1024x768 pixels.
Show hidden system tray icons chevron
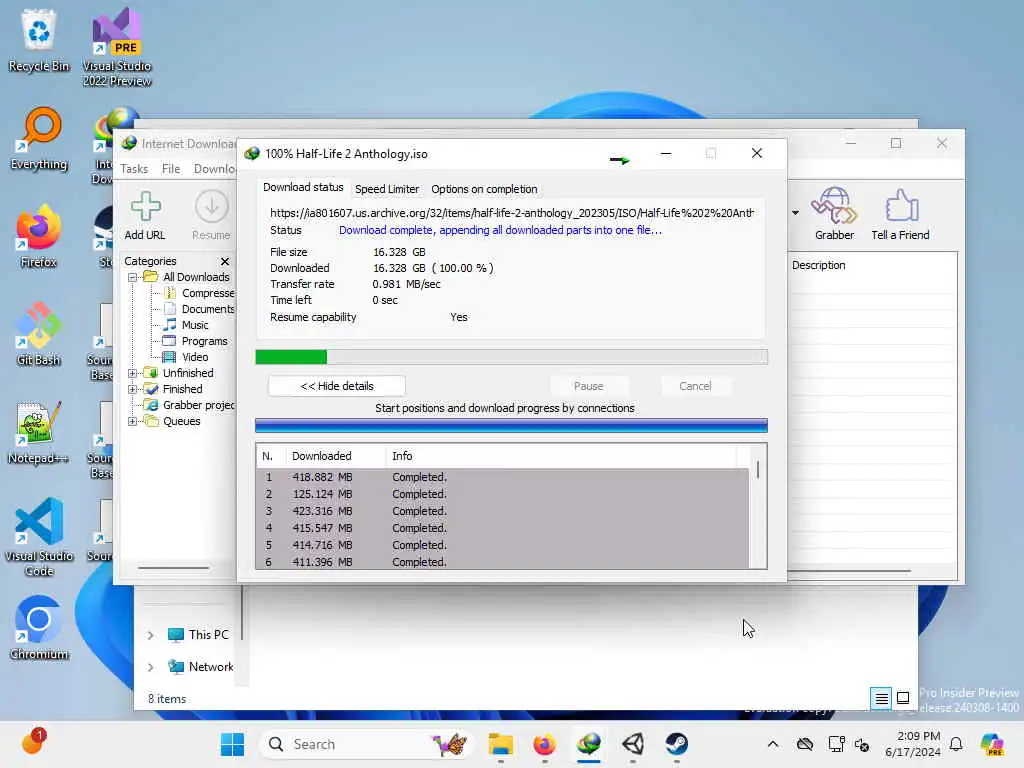[x=773, y=744]
